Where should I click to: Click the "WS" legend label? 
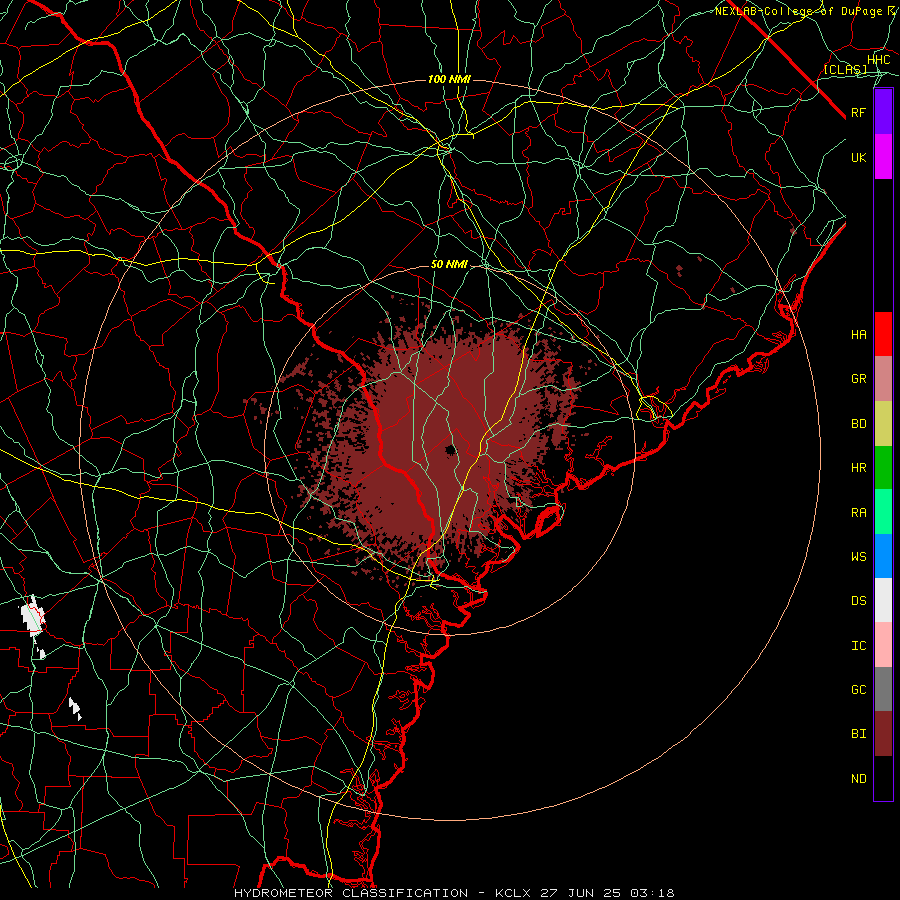pos(859,557)
